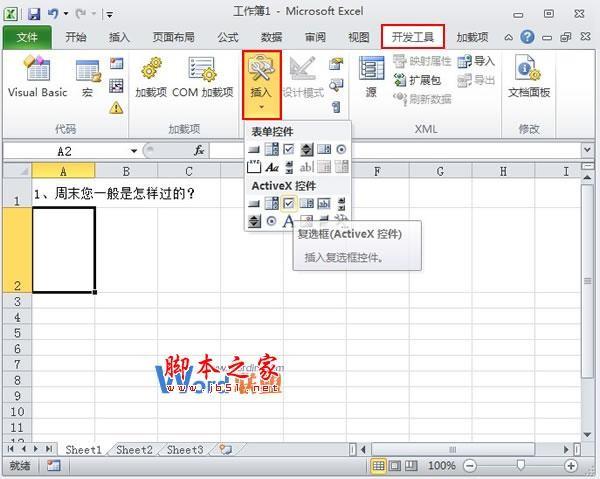Toggle use relative references icon
This screenshot has height=479, width=600.
[116, 86]
